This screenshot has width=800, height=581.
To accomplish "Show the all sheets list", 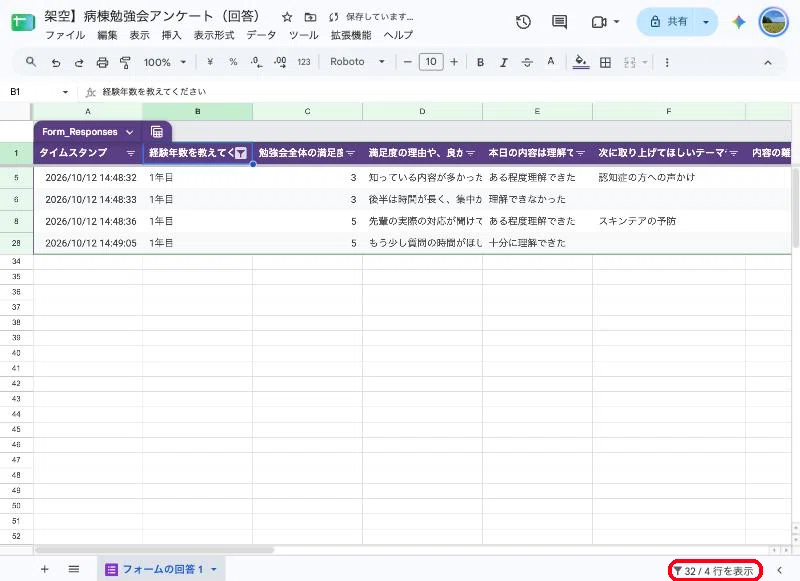I will click(x=74, y=569).
